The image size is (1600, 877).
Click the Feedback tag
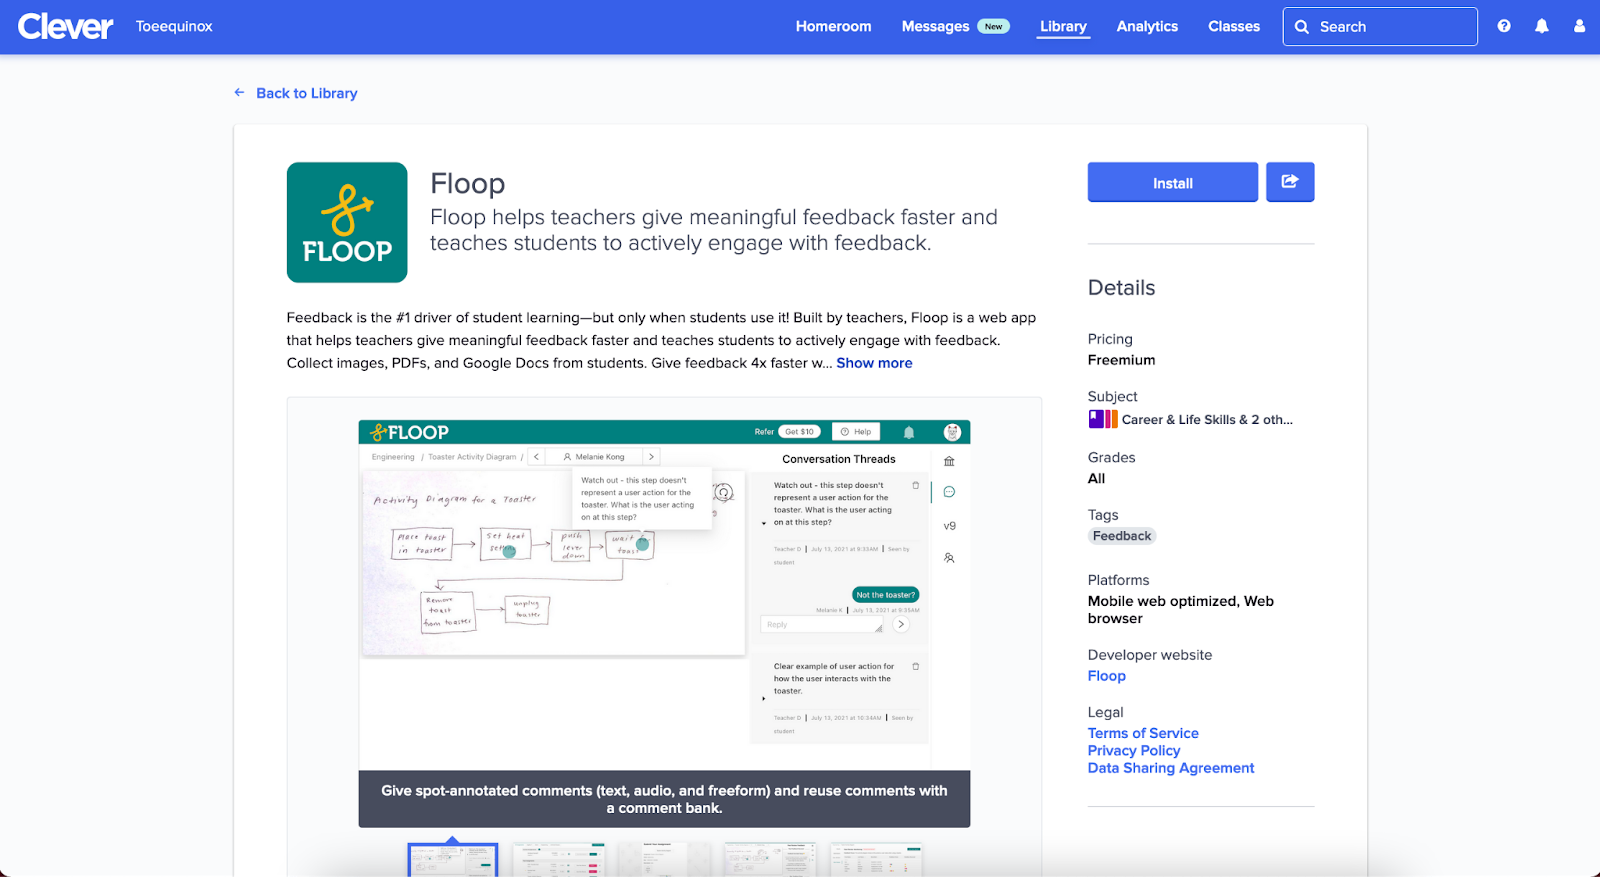pyautogui.click(x=1122, y=536)
